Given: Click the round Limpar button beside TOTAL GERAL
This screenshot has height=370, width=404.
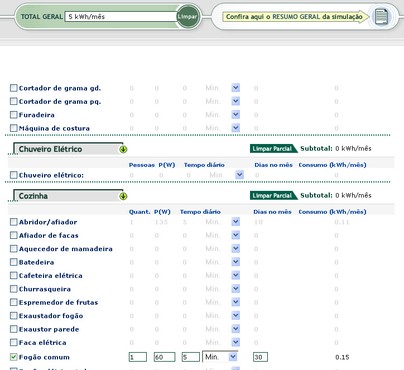Looking at the screenshot, I should (188, 16).
